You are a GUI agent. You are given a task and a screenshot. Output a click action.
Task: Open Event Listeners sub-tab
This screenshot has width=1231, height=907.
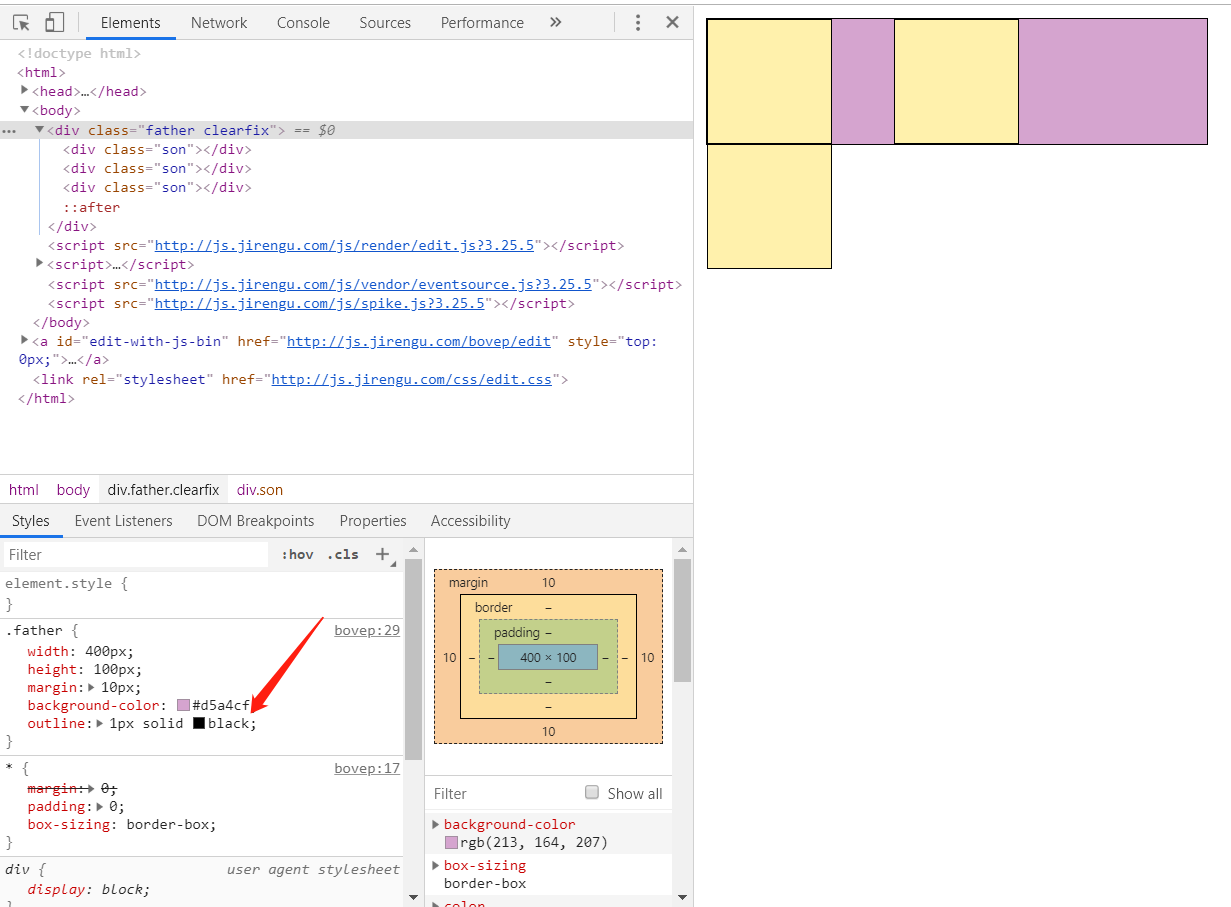pos(123,520)
